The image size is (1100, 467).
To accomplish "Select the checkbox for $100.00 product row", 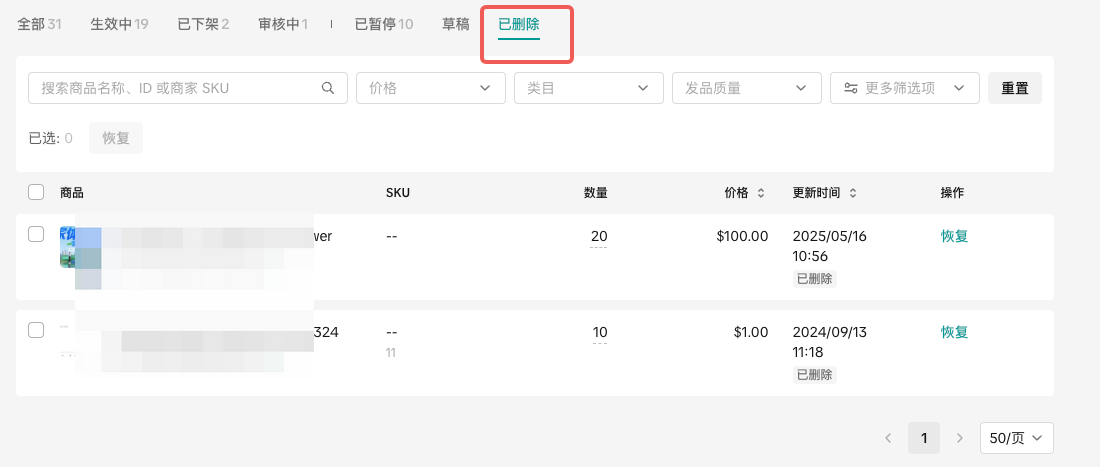I will (x=36, y=234).
